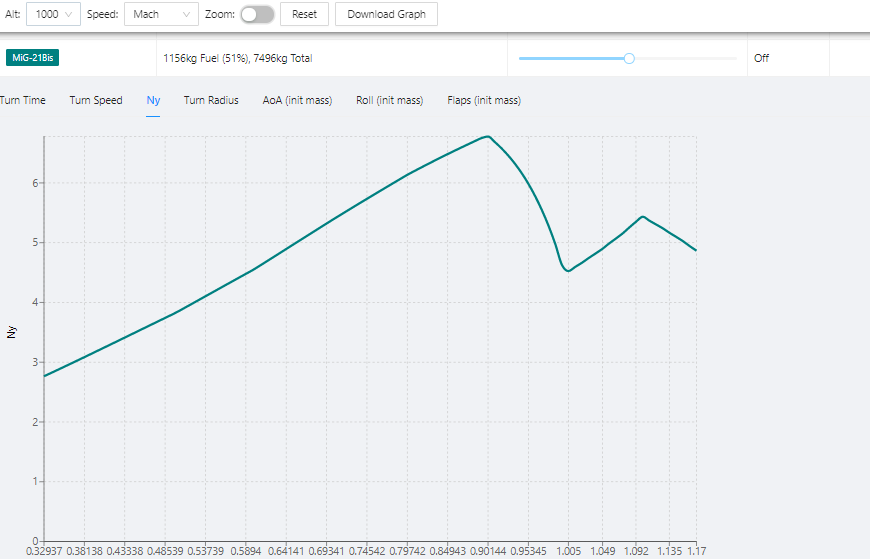This screenshot has height=559, width=870.
Task: Click the Download Graph button
Action: click(386, 14)
